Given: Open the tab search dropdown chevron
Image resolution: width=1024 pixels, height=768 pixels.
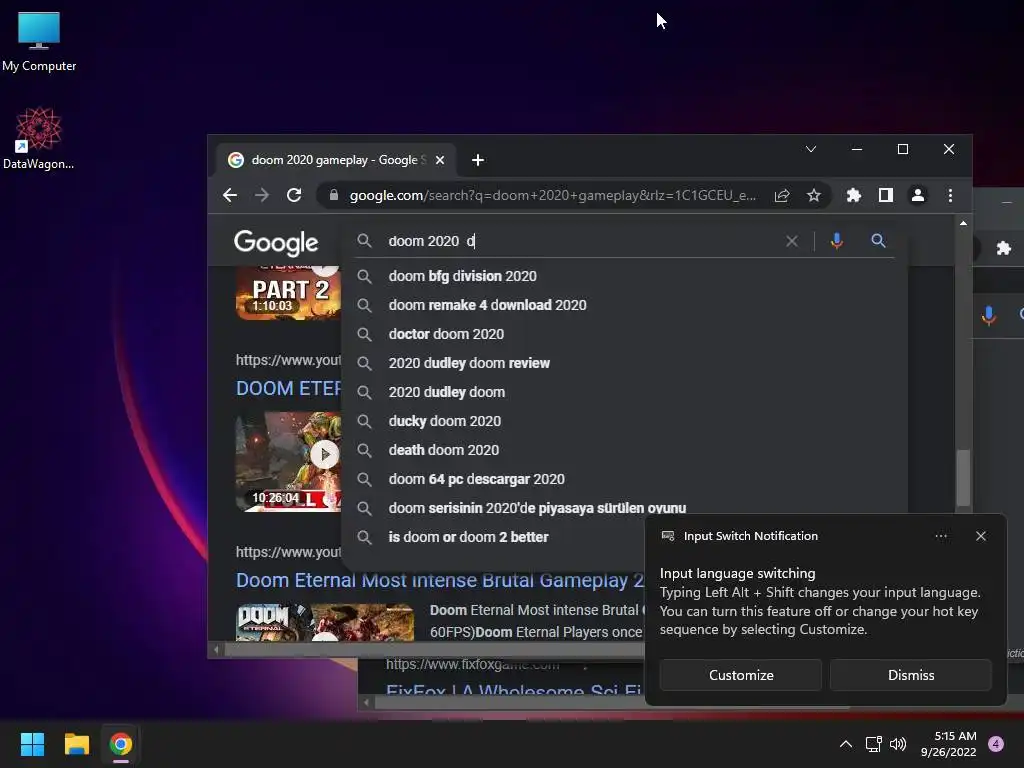Looking at the screenshot, I should pos(810,150).
